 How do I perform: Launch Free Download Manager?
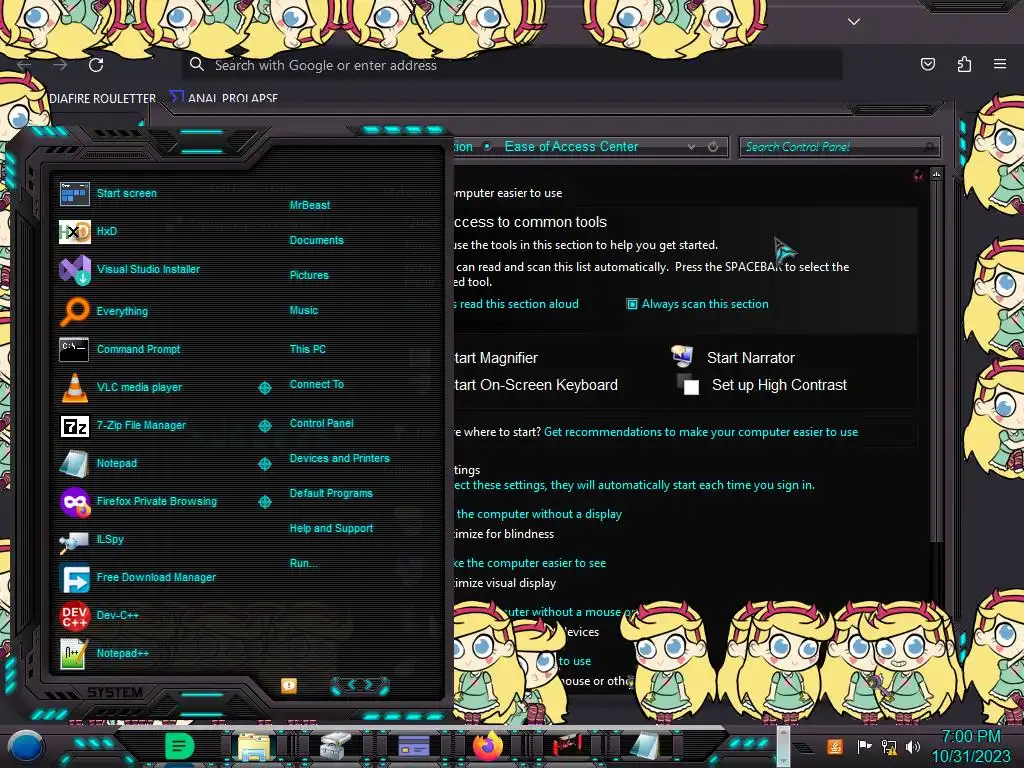point(137,577)
